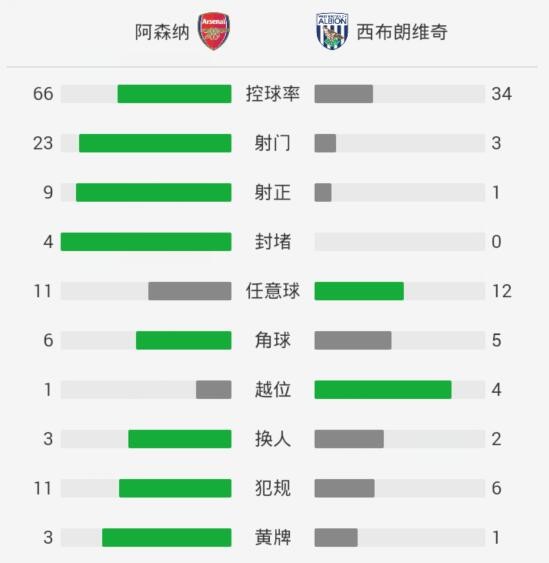This screenshot has height=563, width=549.
Task: Click the West Bromwich Albion crest
Action: pos(332,31)
